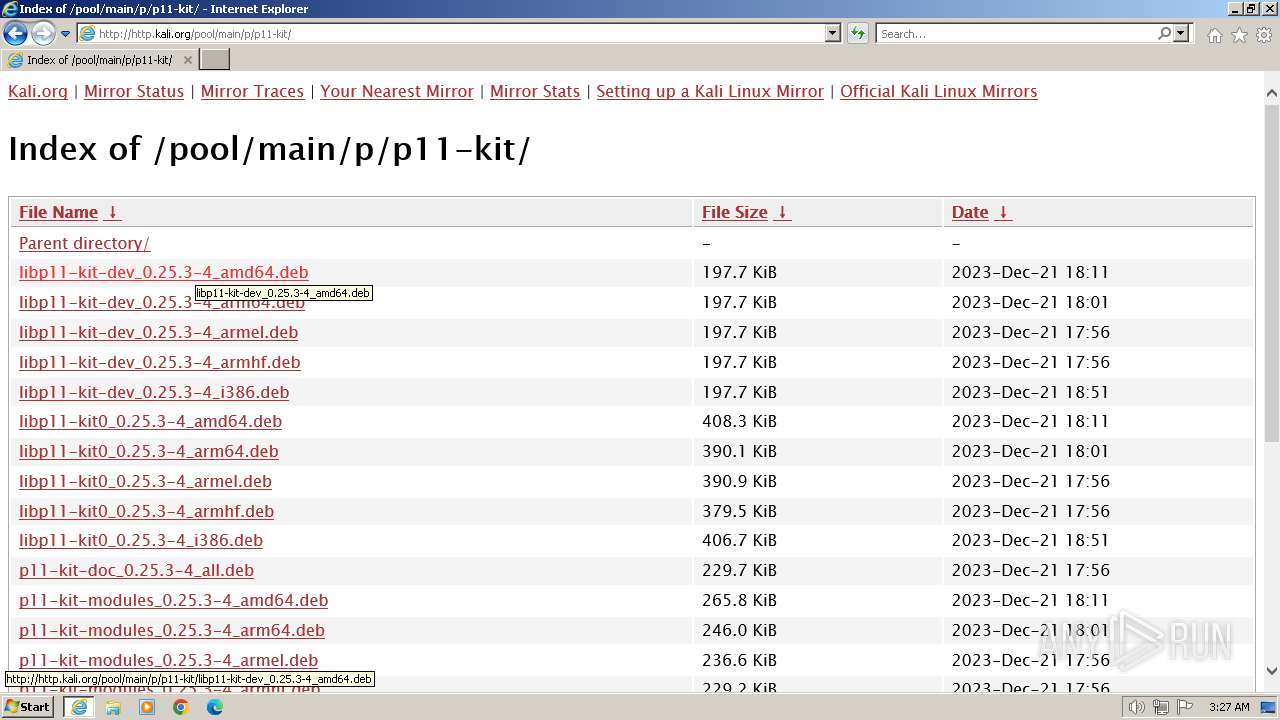Expand the address bar autocomplete dropdown
Image resolution: width=1280 pixels, height=720 pixels.
pyautogui.click(x=833, y=33)
